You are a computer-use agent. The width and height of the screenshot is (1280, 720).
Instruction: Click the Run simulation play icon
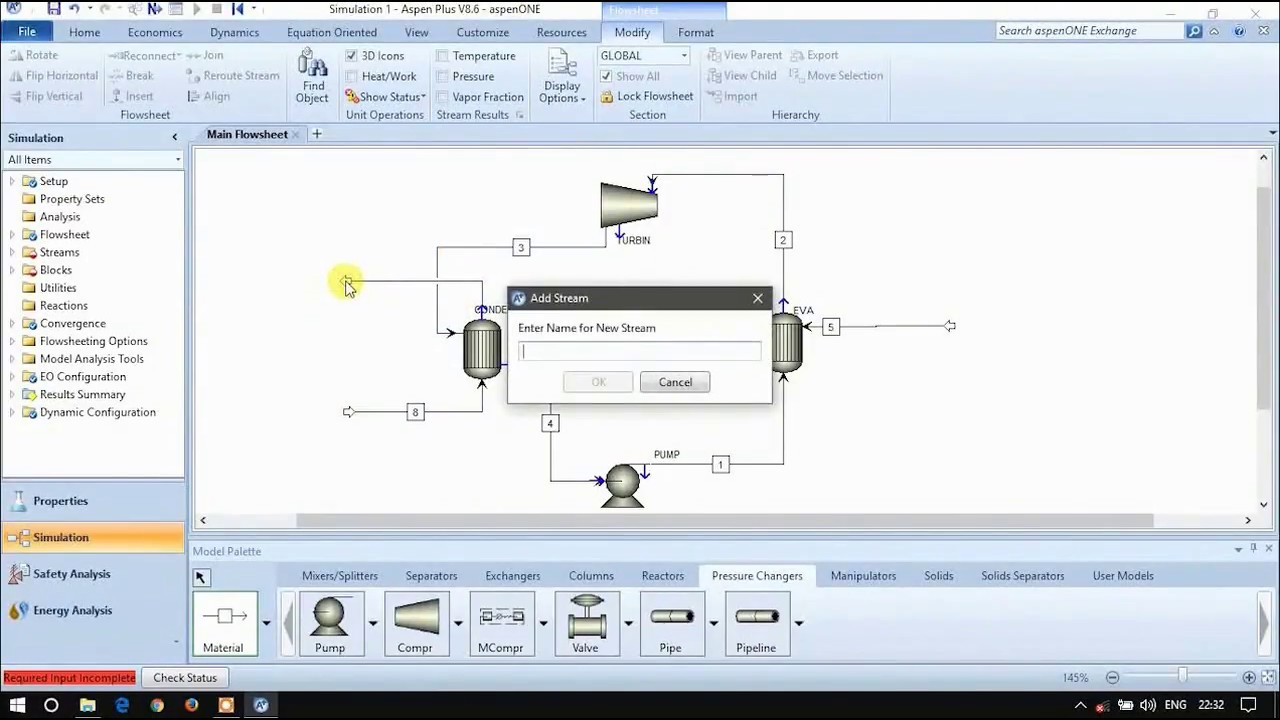pos(197,9)
